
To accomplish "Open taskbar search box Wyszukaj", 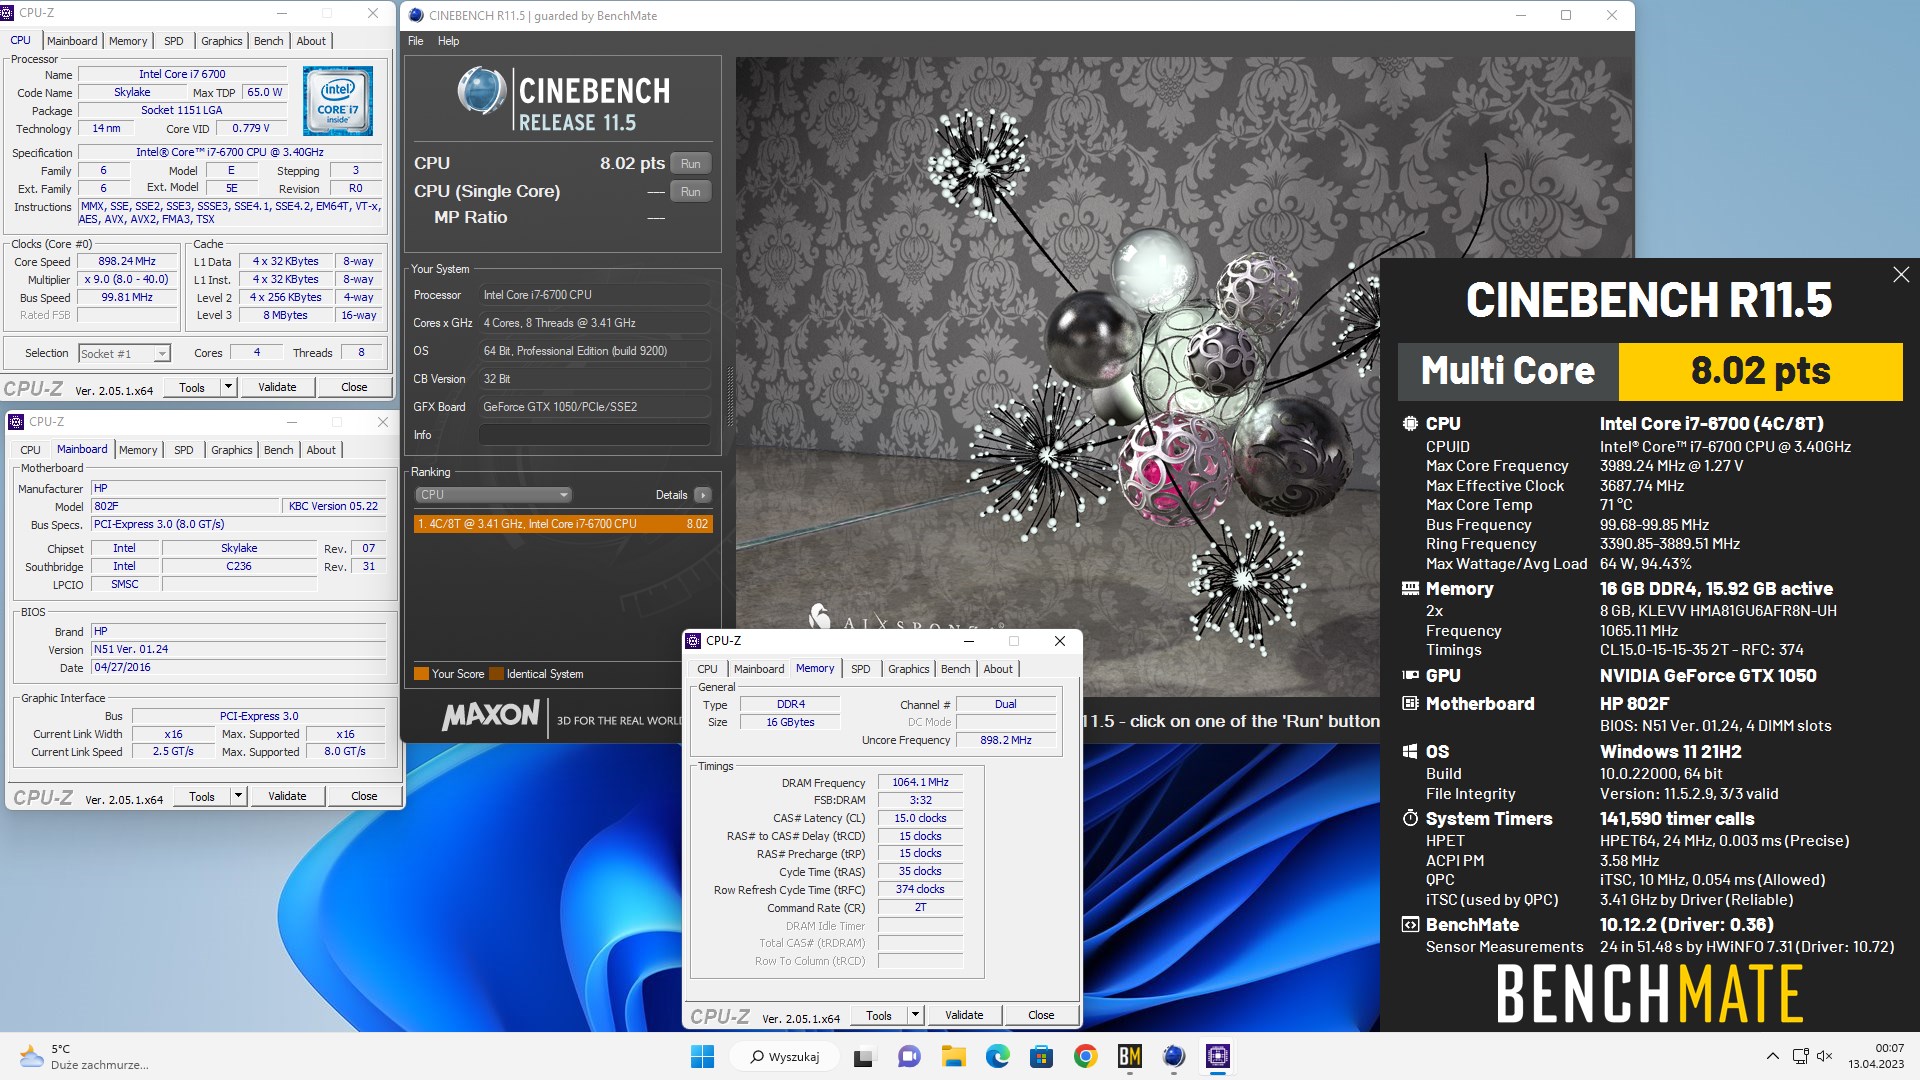I will (x=786, y=1056).
